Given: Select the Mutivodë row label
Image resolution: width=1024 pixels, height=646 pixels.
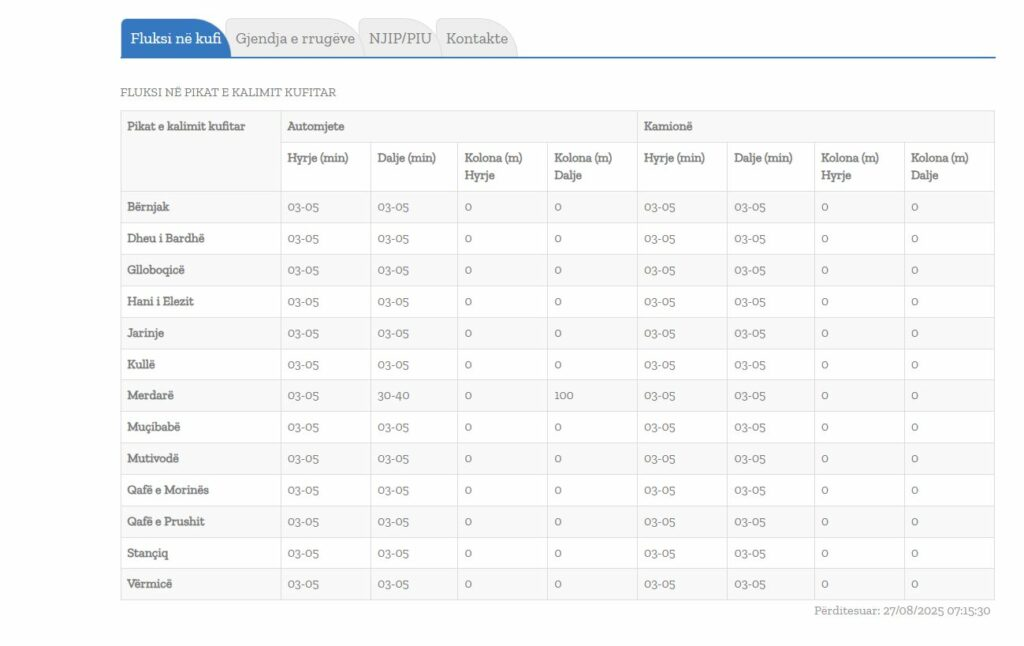Looking at the screenshot, I should (153, 459).
